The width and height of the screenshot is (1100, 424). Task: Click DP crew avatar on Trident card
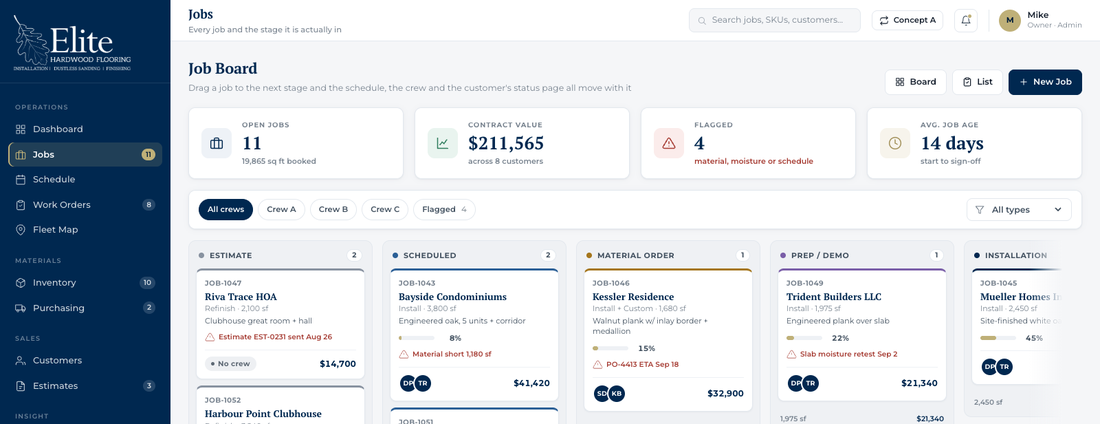796,383
